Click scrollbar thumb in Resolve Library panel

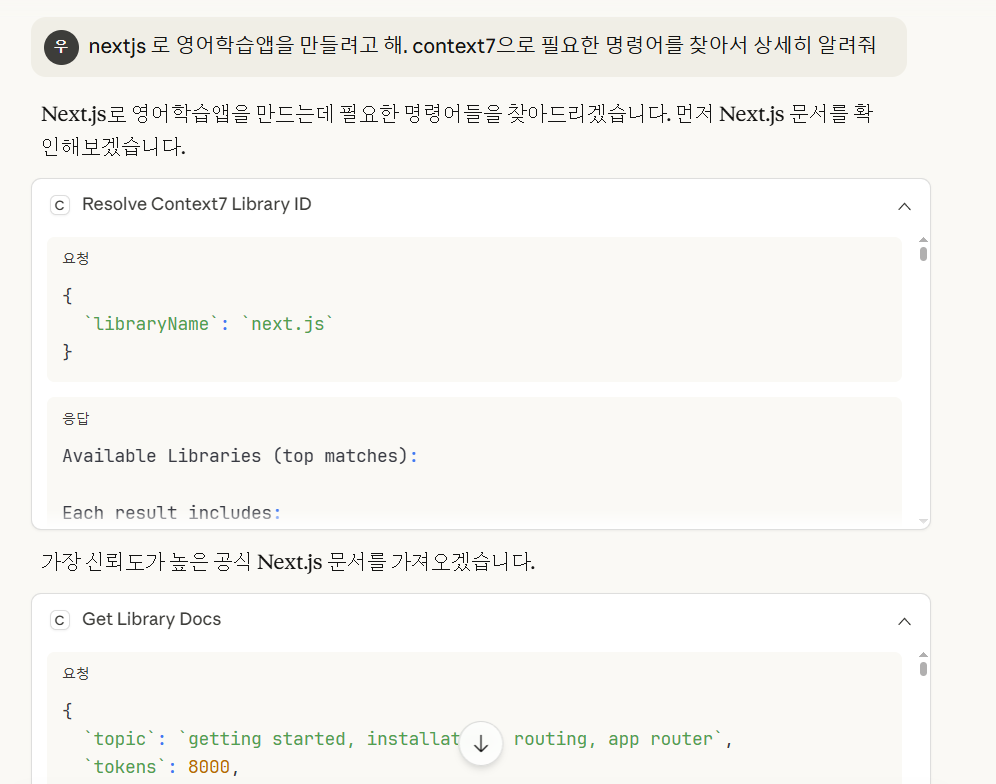click(x=923, y=253)
